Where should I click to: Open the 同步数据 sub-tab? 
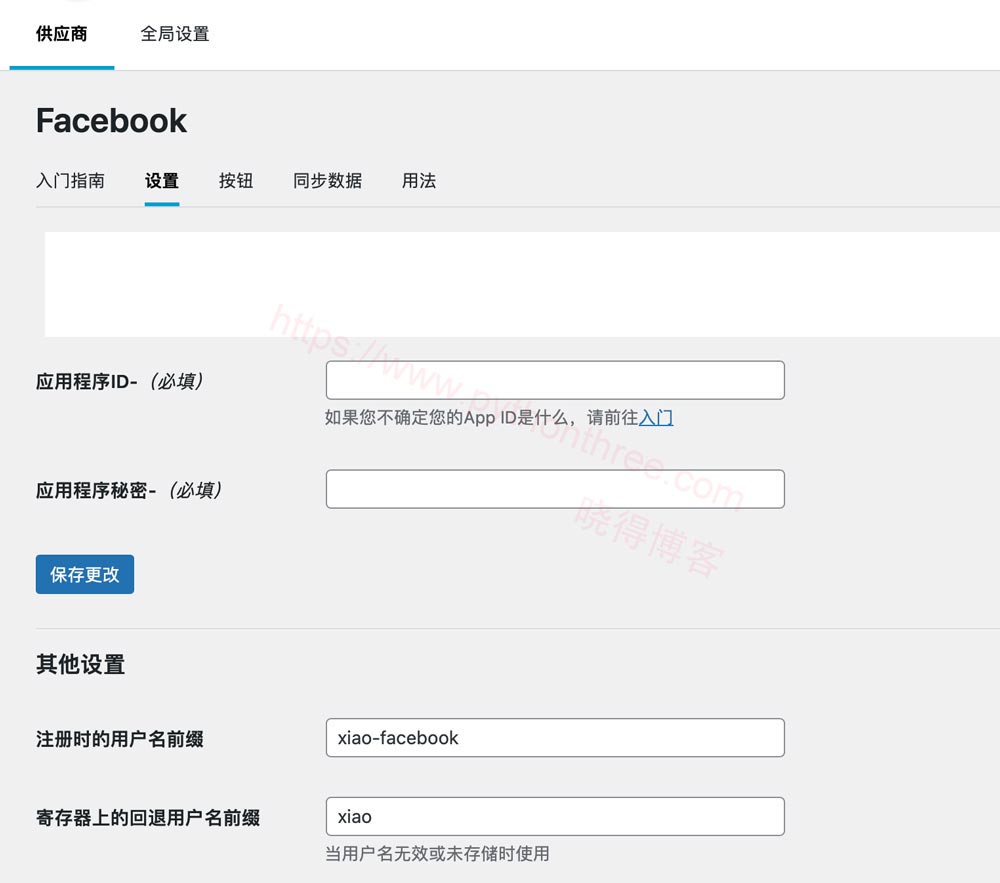[328, 181]
